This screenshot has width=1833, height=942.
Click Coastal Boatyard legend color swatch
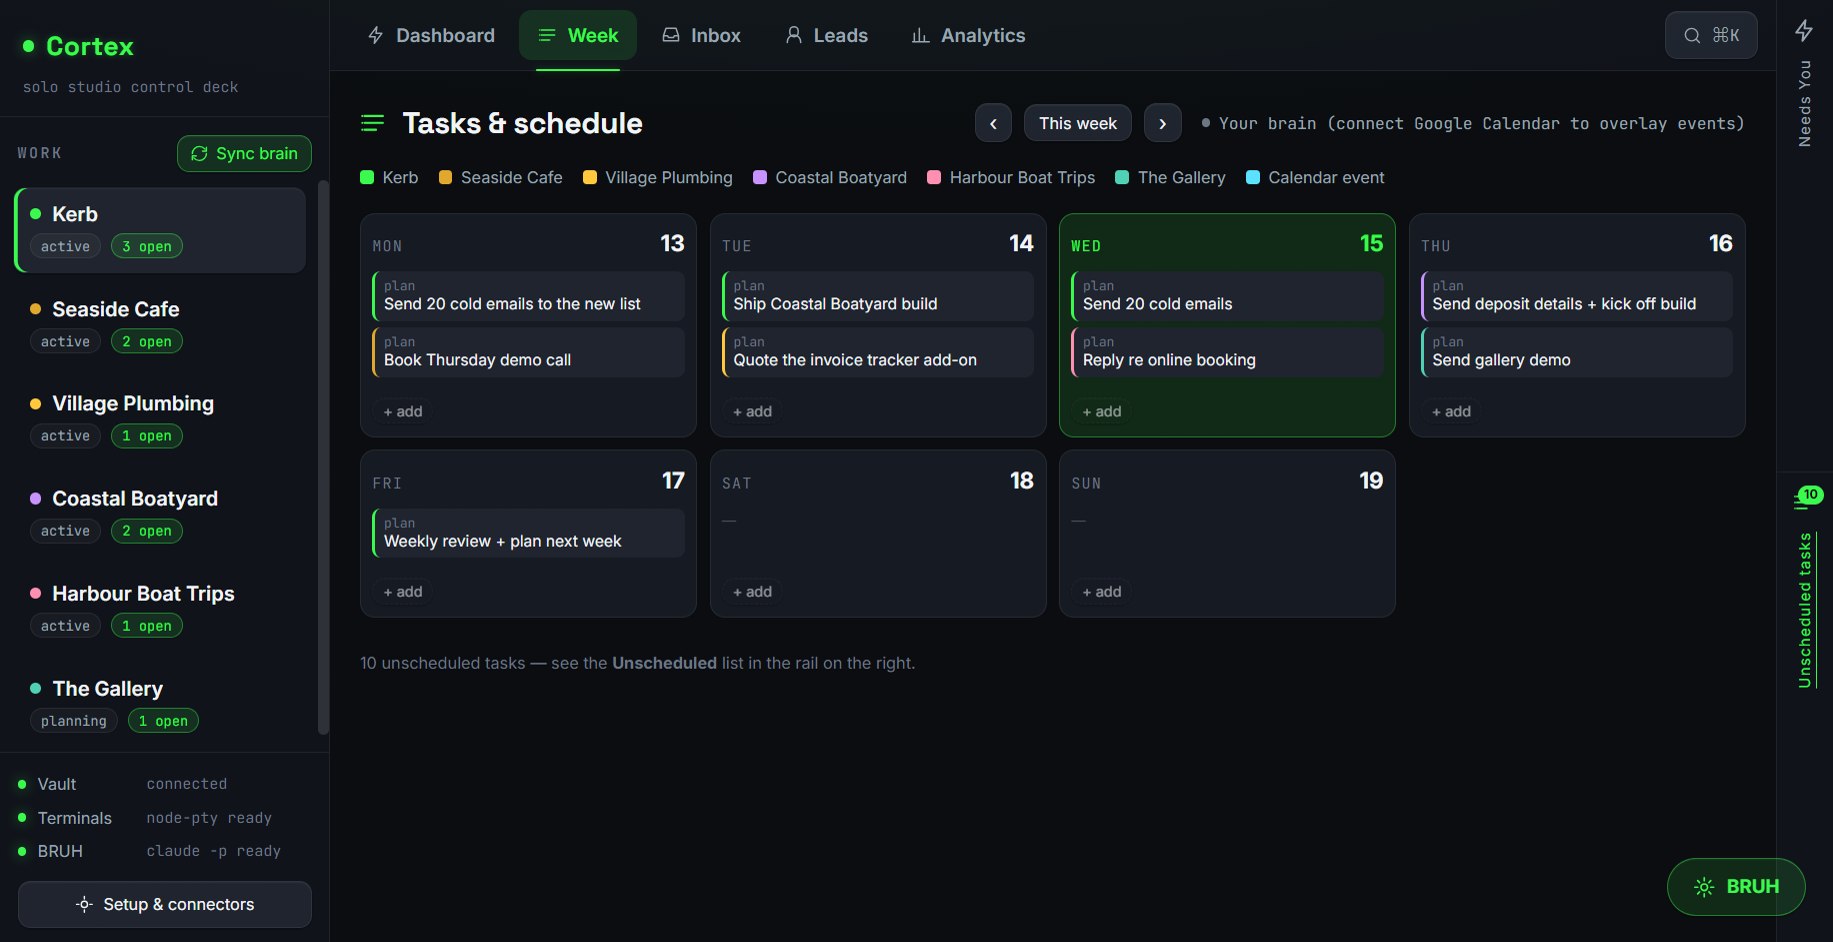(760, 177)
